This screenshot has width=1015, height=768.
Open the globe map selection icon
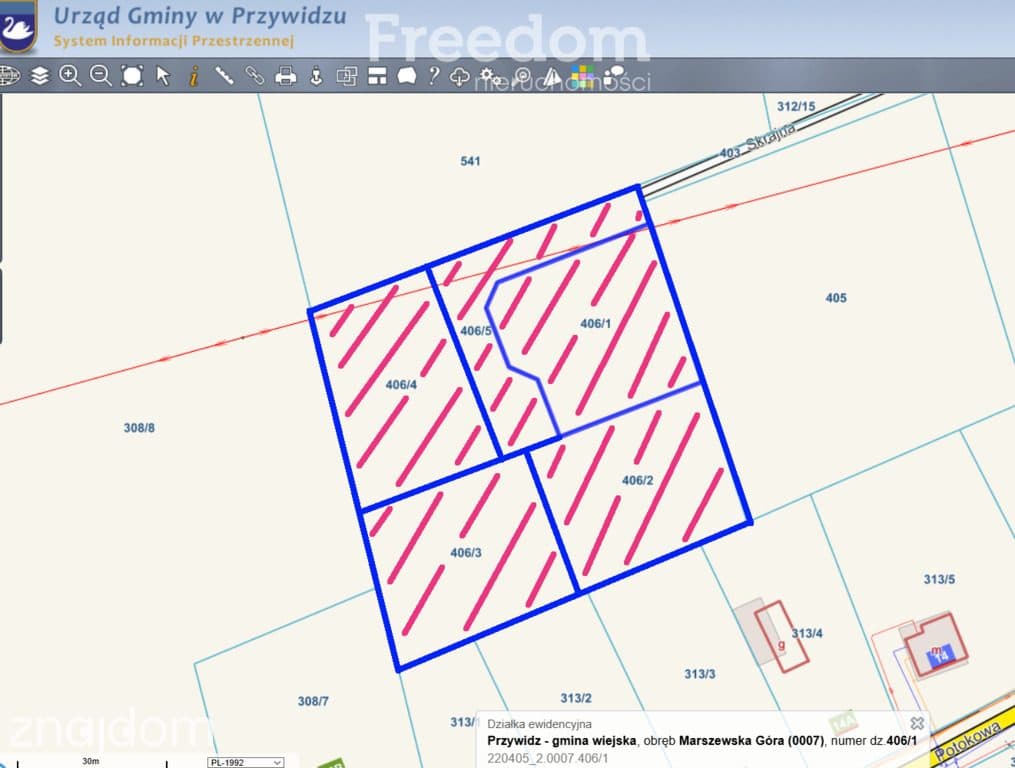pyautogui.click(x=9, y=76)
